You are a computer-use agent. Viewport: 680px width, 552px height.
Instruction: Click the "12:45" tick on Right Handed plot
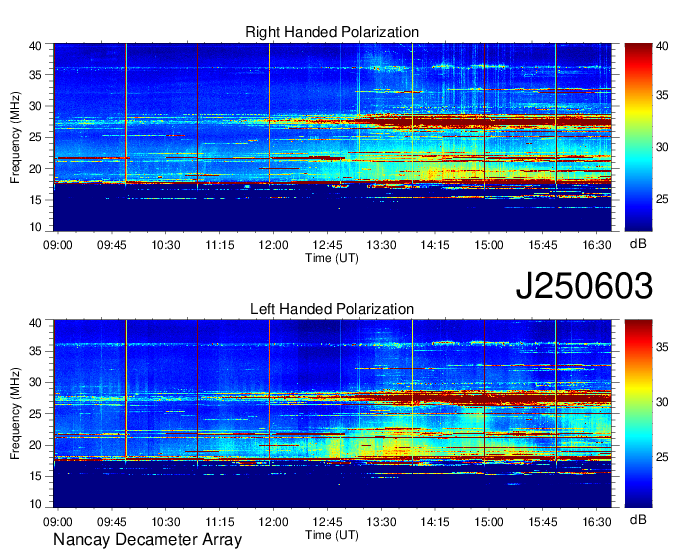click(327, 245)
